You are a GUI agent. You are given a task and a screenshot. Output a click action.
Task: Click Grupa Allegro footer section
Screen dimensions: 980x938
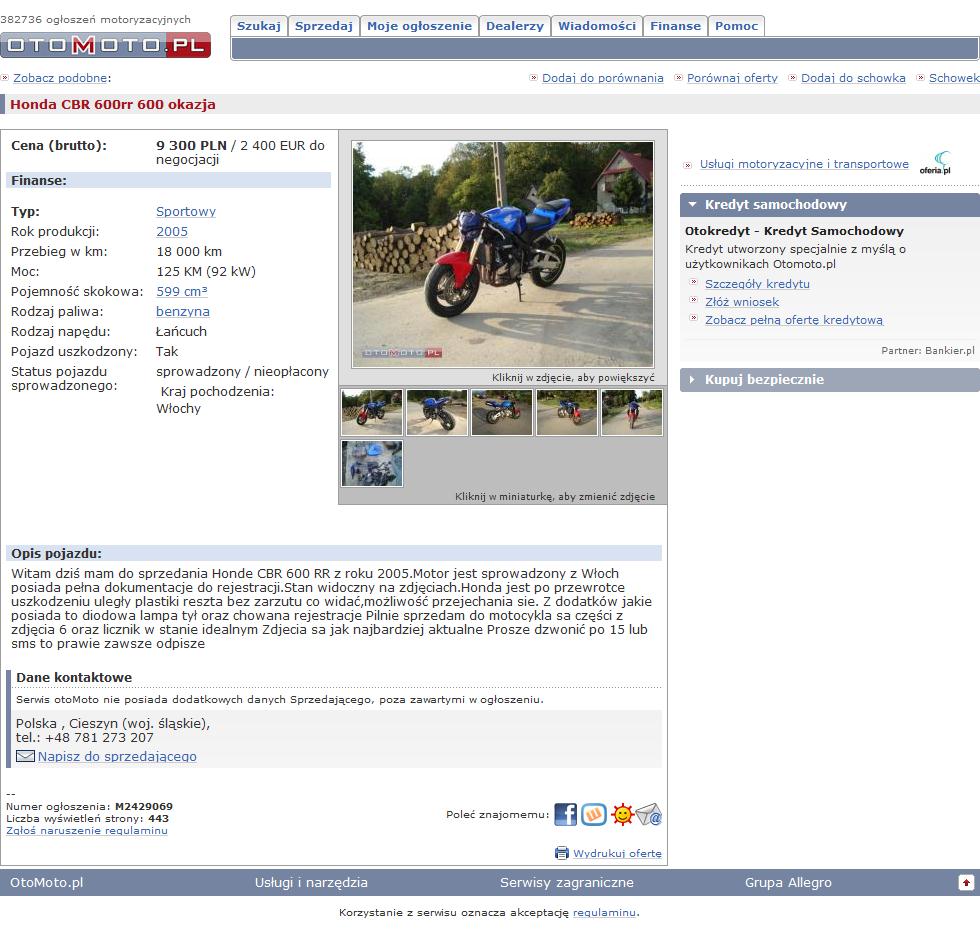coord(788,882)
